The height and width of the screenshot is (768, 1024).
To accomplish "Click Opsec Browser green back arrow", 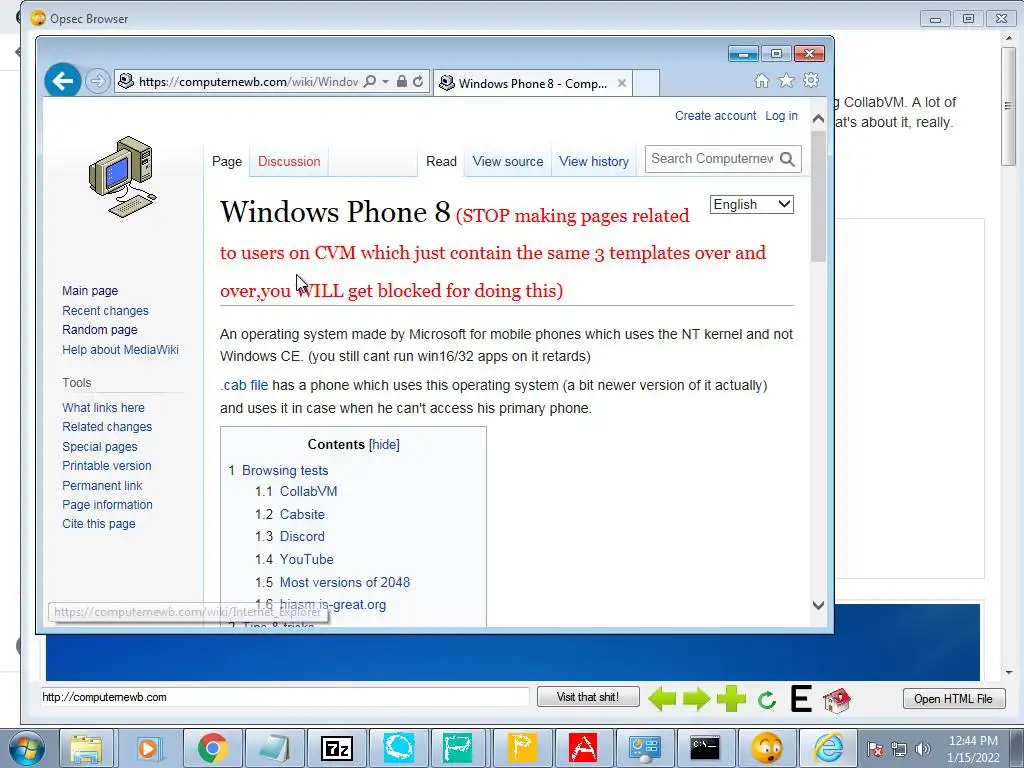I will (662, 699).
